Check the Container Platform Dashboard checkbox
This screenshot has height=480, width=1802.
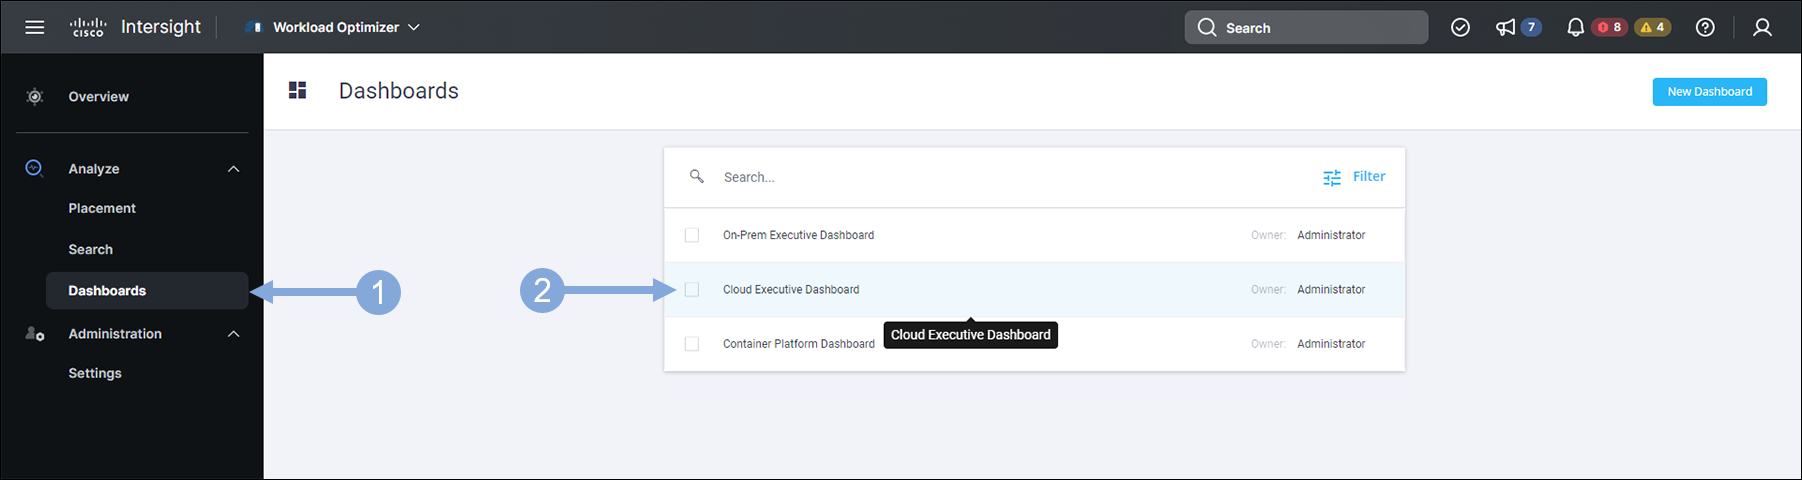click(692, 343)
